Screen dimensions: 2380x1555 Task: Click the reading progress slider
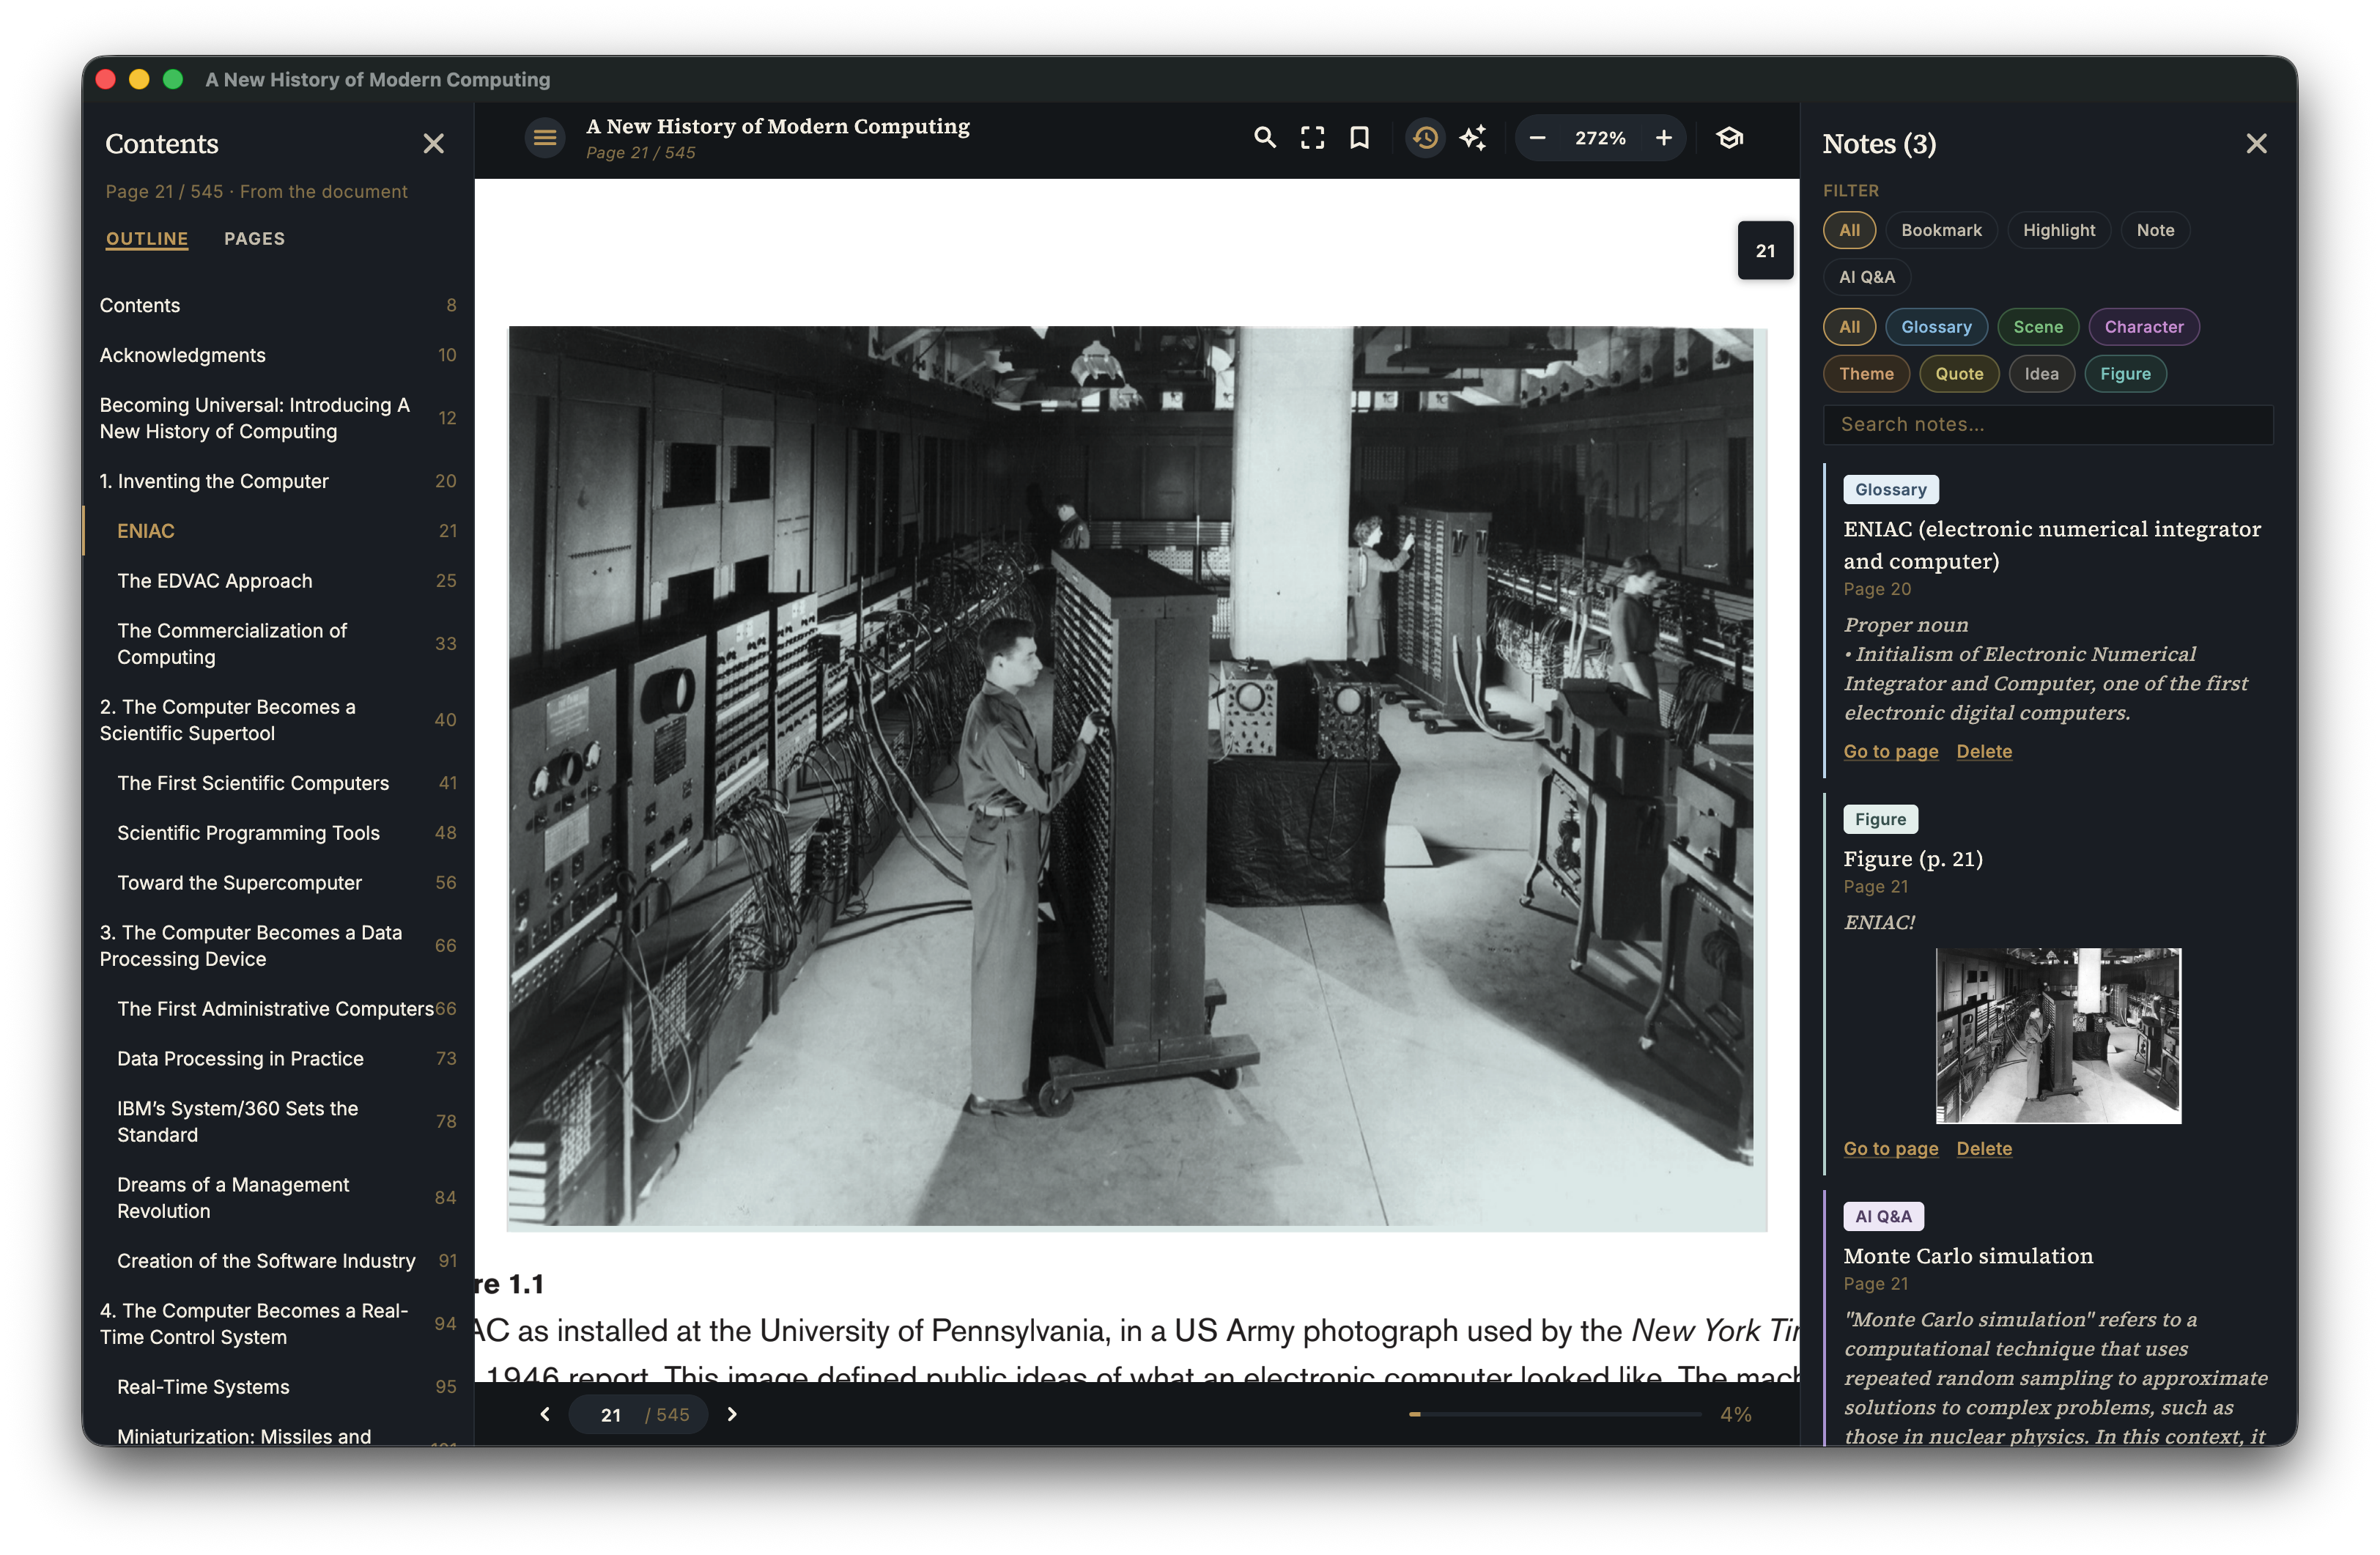point(1555,1414)
